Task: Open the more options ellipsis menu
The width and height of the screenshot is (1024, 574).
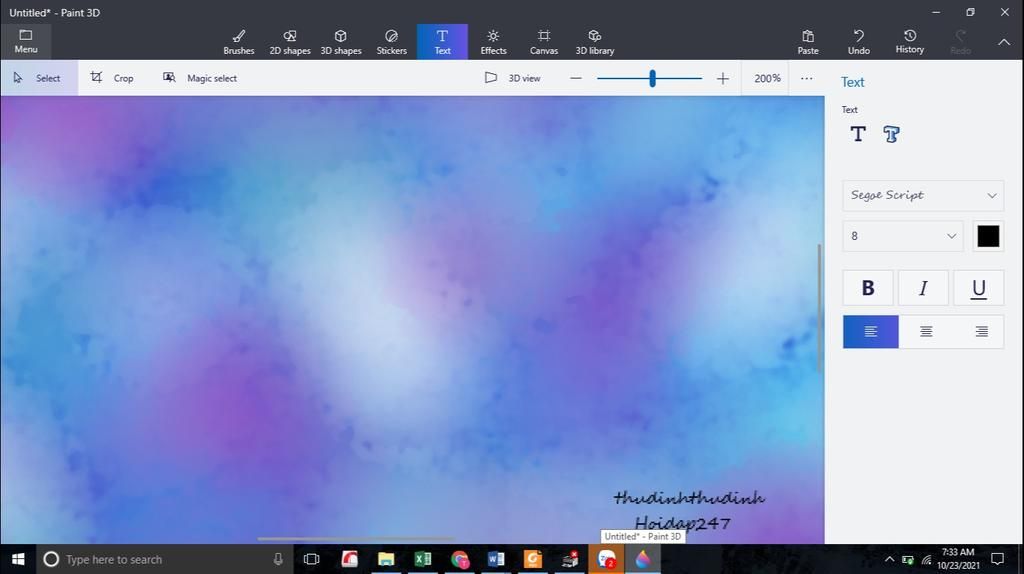Action: 807,78
